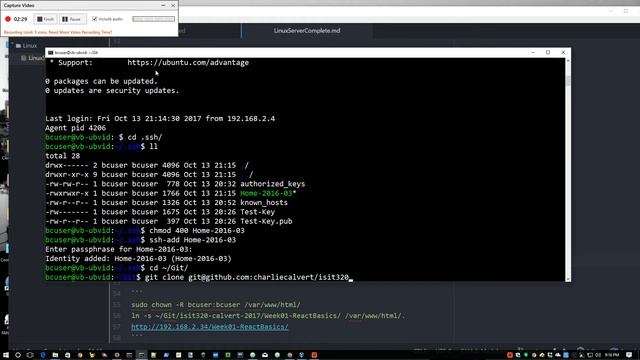640x360 pixels.
Task: Switch to the LinuxServerComplete.md tab
Action: (x=307, y=31)
